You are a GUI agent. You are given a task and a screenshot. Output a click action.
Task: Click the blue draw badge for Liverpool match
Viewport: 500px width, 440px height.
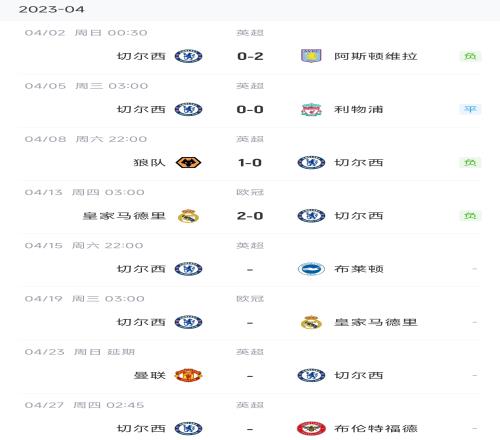point(470,109)
